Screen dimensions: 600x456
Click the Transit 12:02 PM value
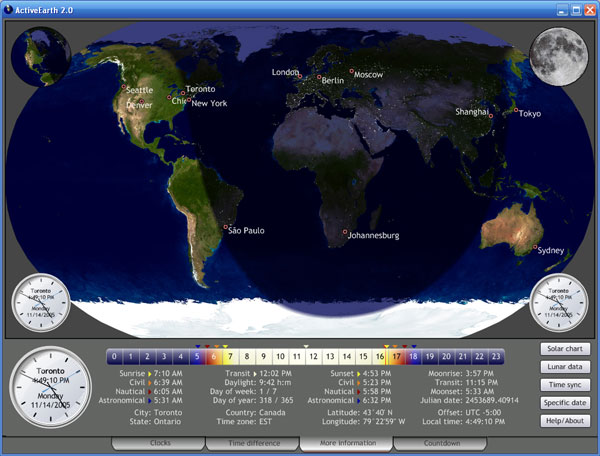(276, 373)
